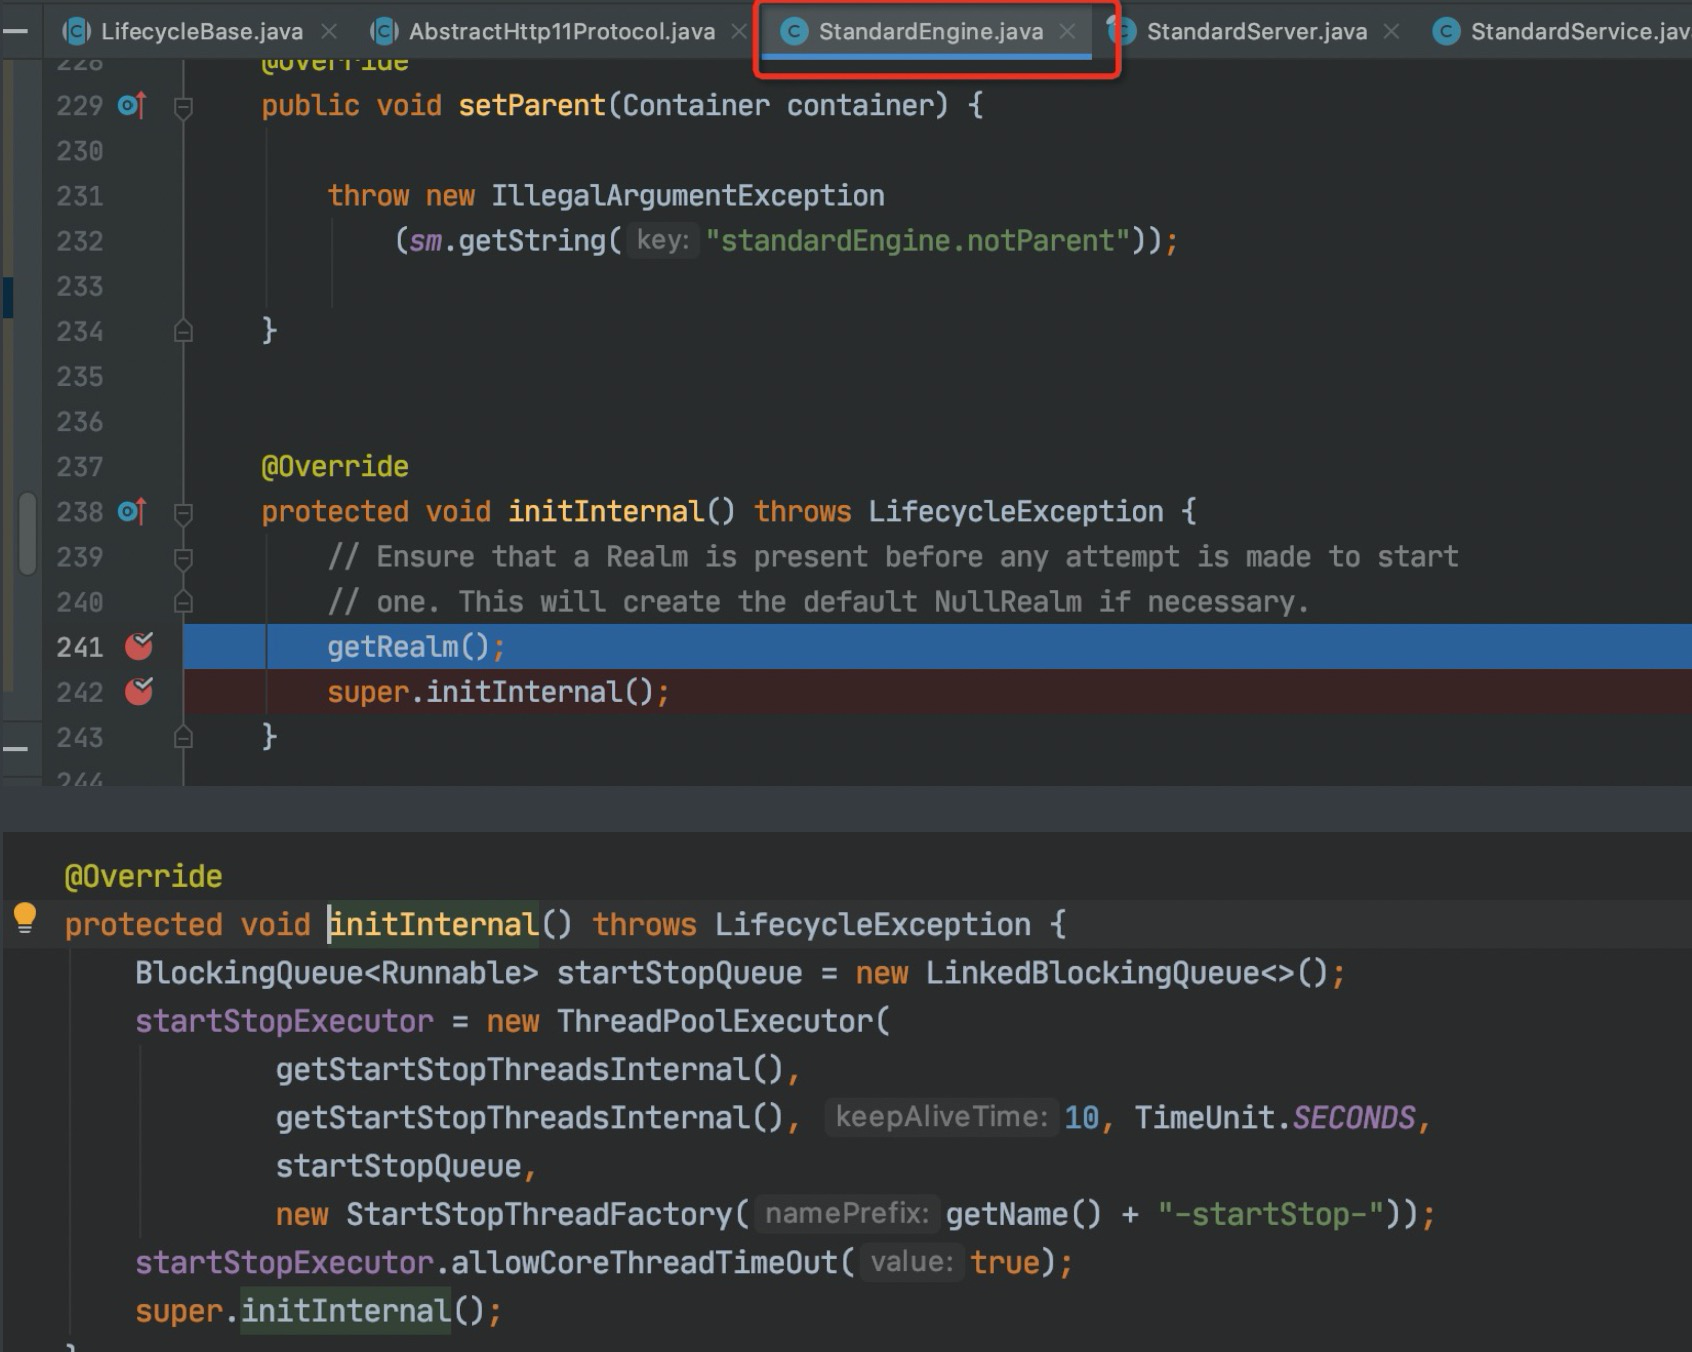Click line number 236 in the gutter
The height and width of the screenshot is (1352, 1692).
80,422
